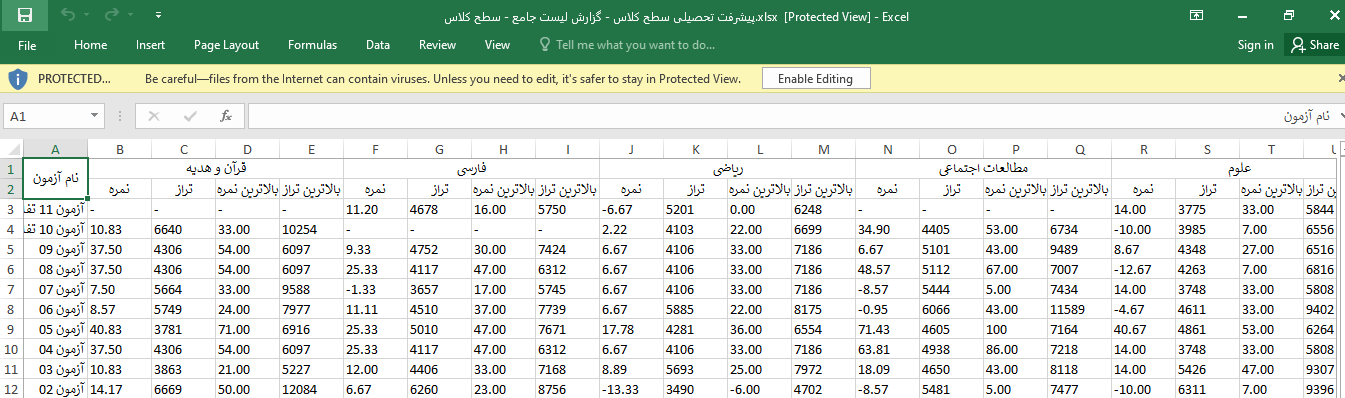
Task: Select row 3 header
Action: point(11,209)
